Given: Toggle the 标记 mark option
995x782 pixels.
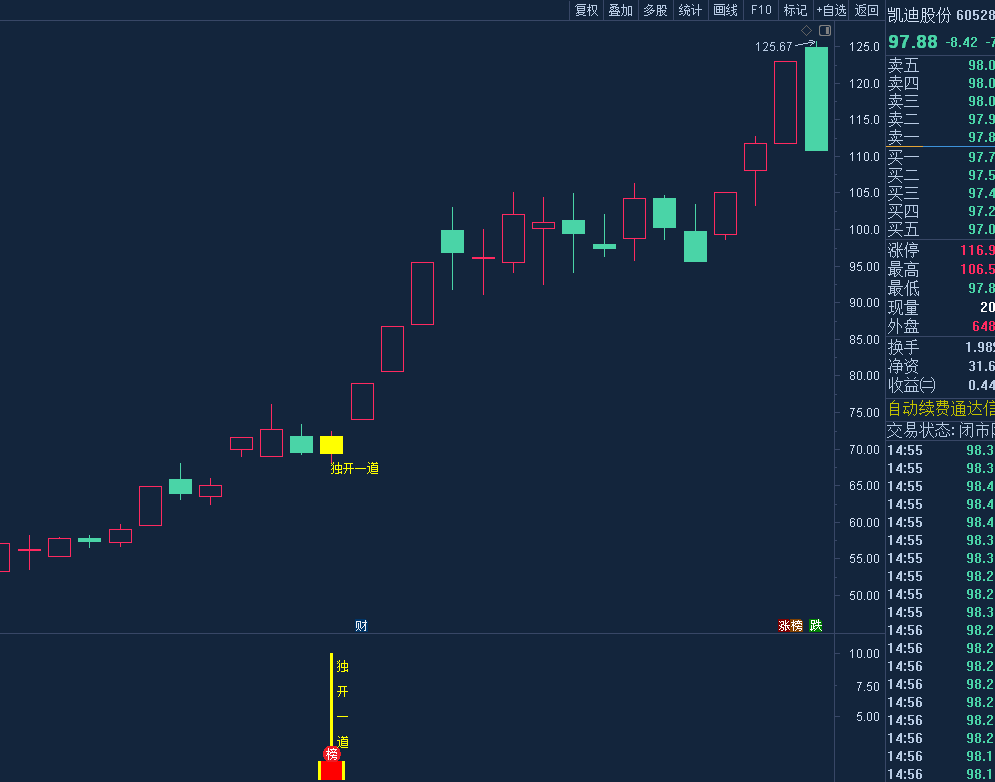Looking at the screenshot, I should [795, 10].
